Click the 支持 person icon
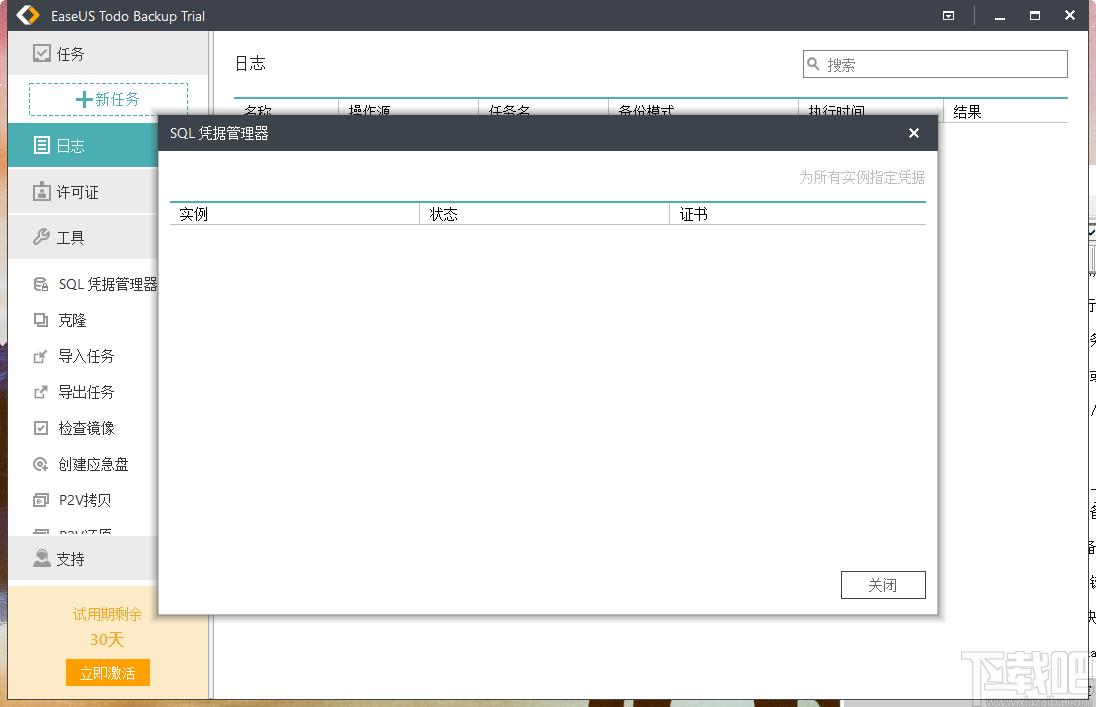Image resolution: width=1096 pixels, height=707 pixels. tap(42, 558)
